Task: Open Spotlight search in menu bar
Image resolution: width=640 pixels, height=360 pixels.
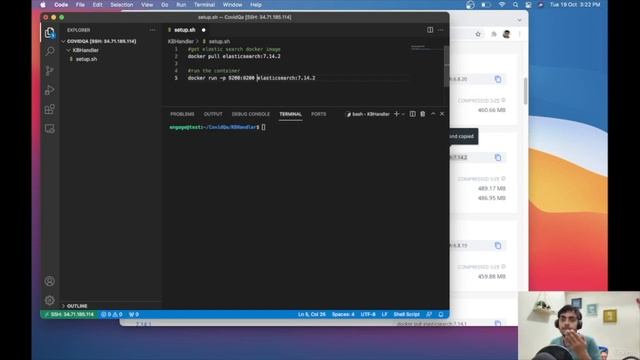Action: tap(516, 5)
